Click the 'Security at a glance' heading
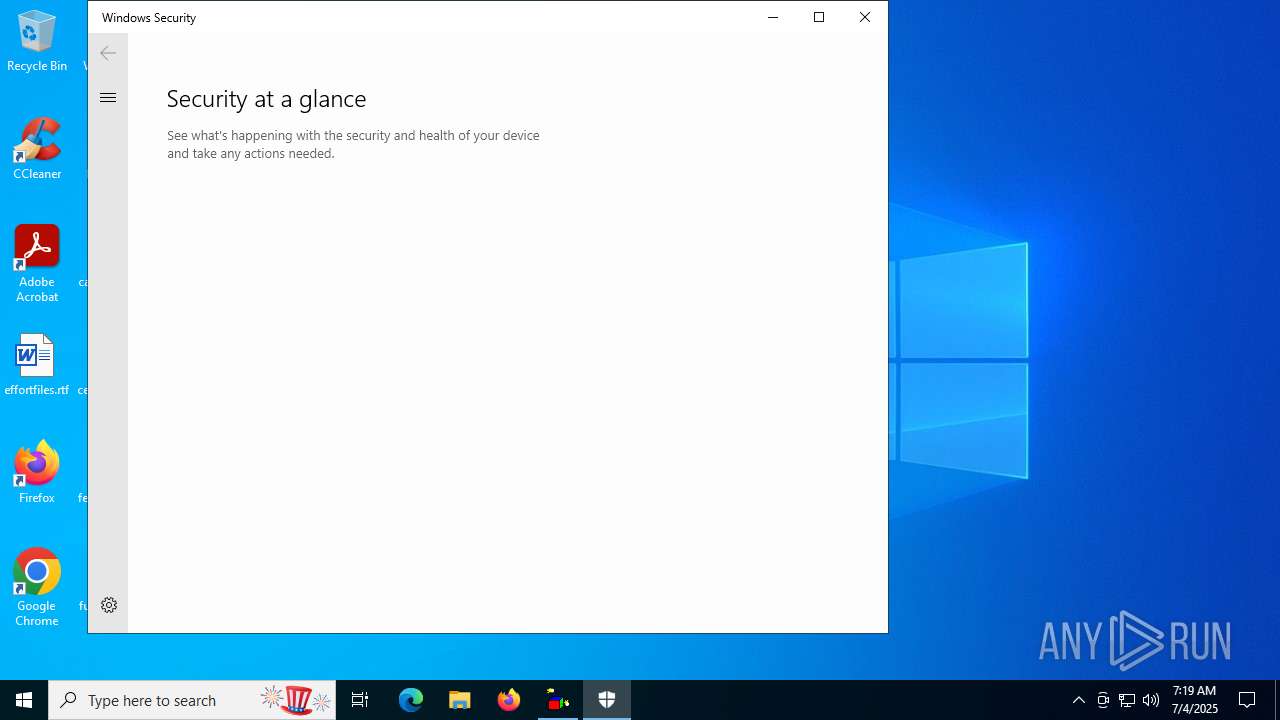 click(266, 99)
